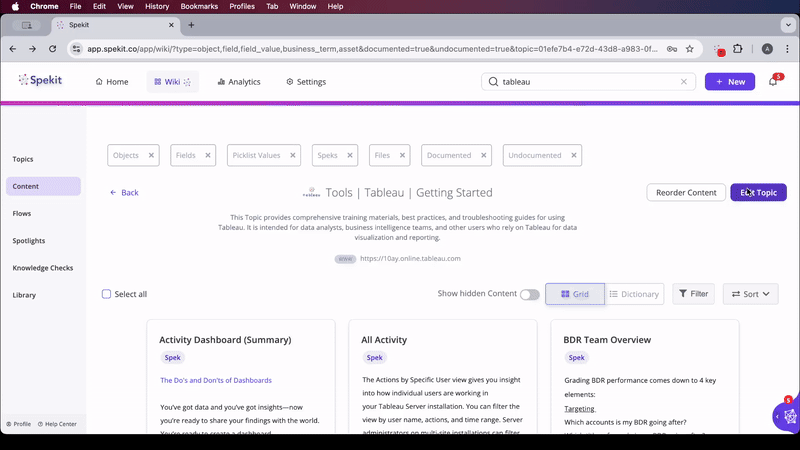Remove the Picklist Values filter chip

(x=293, y=155)
